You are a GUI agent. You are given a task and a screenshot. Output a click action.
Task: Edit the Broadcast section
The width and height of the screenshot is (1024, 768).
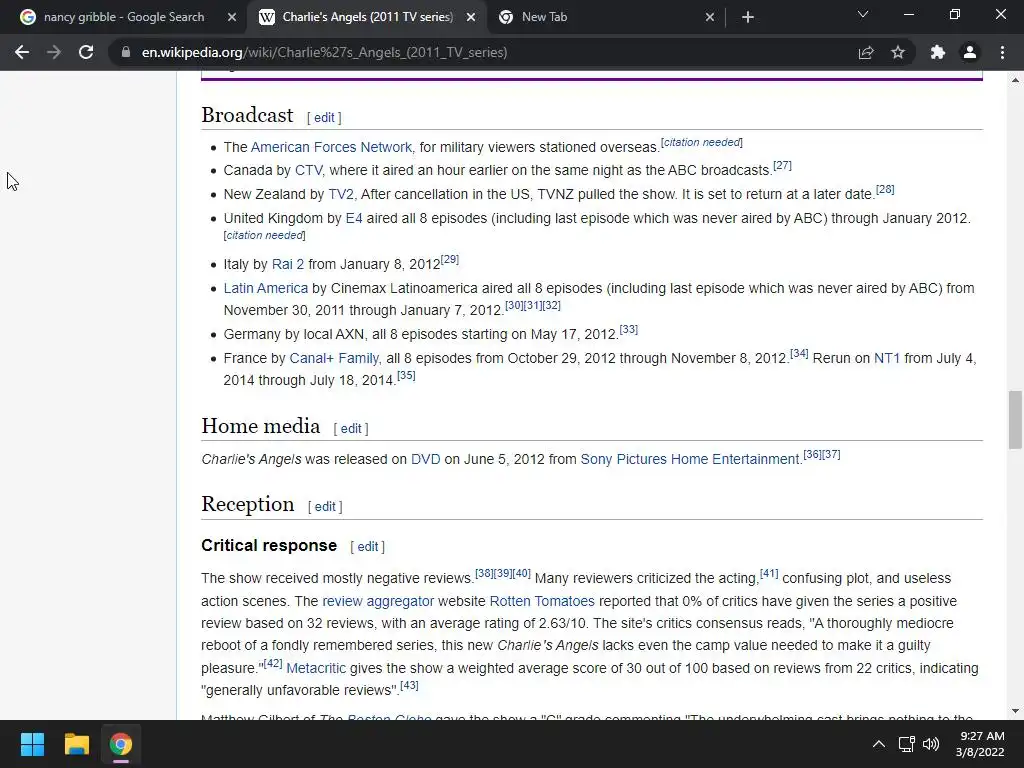[324, 118]
